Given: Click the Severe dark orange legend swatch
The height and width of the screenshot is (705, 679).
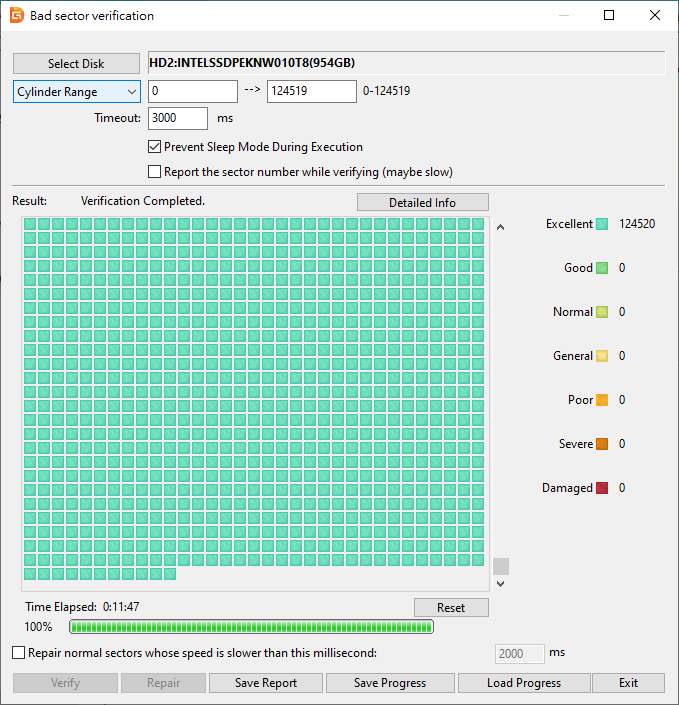Looking at the screenshot, I should (x=602, y=444).
